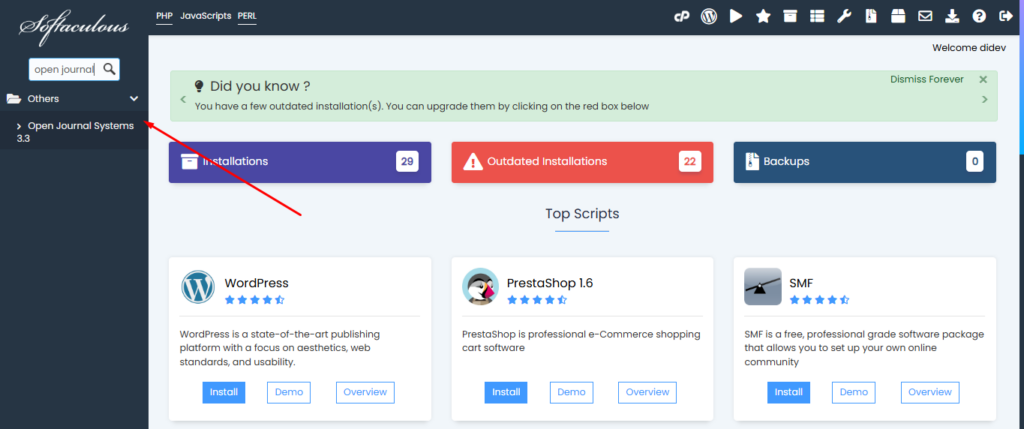Open all installations archive box icon
The image size is (1024, 429).
(x=790, y=16)
